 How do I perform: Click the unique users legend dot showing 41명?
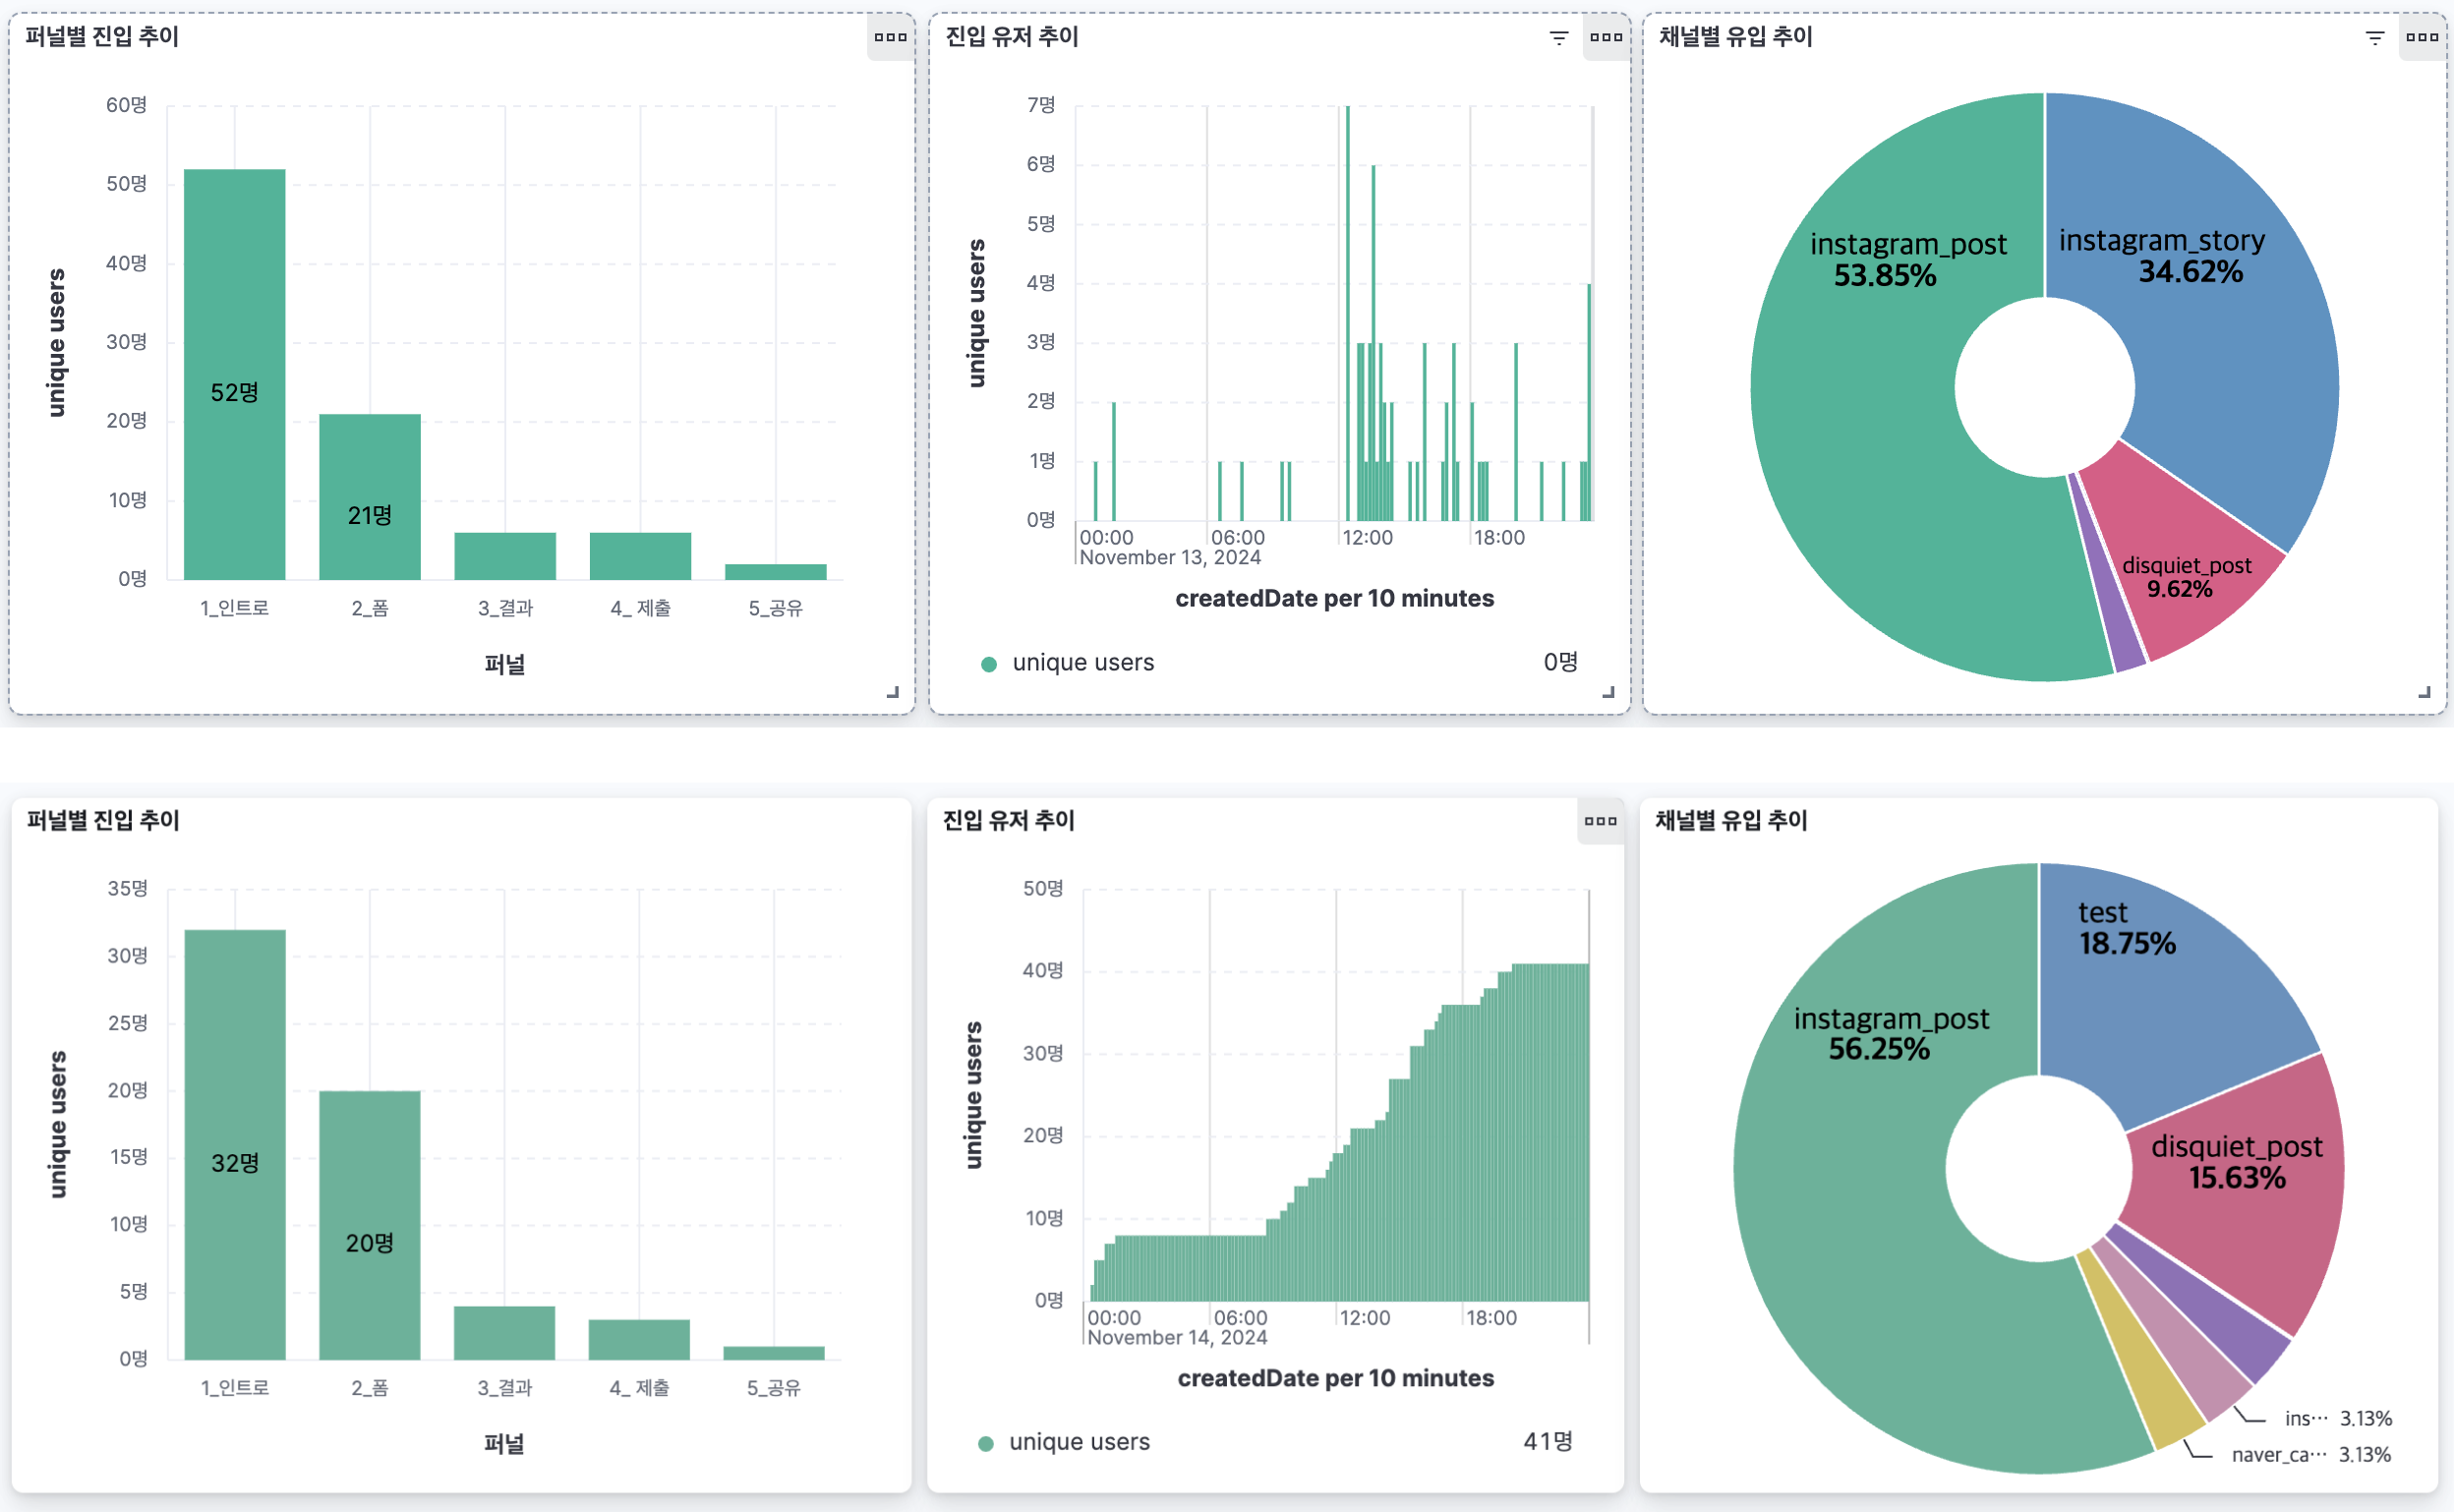click(x=986, y=1443)
